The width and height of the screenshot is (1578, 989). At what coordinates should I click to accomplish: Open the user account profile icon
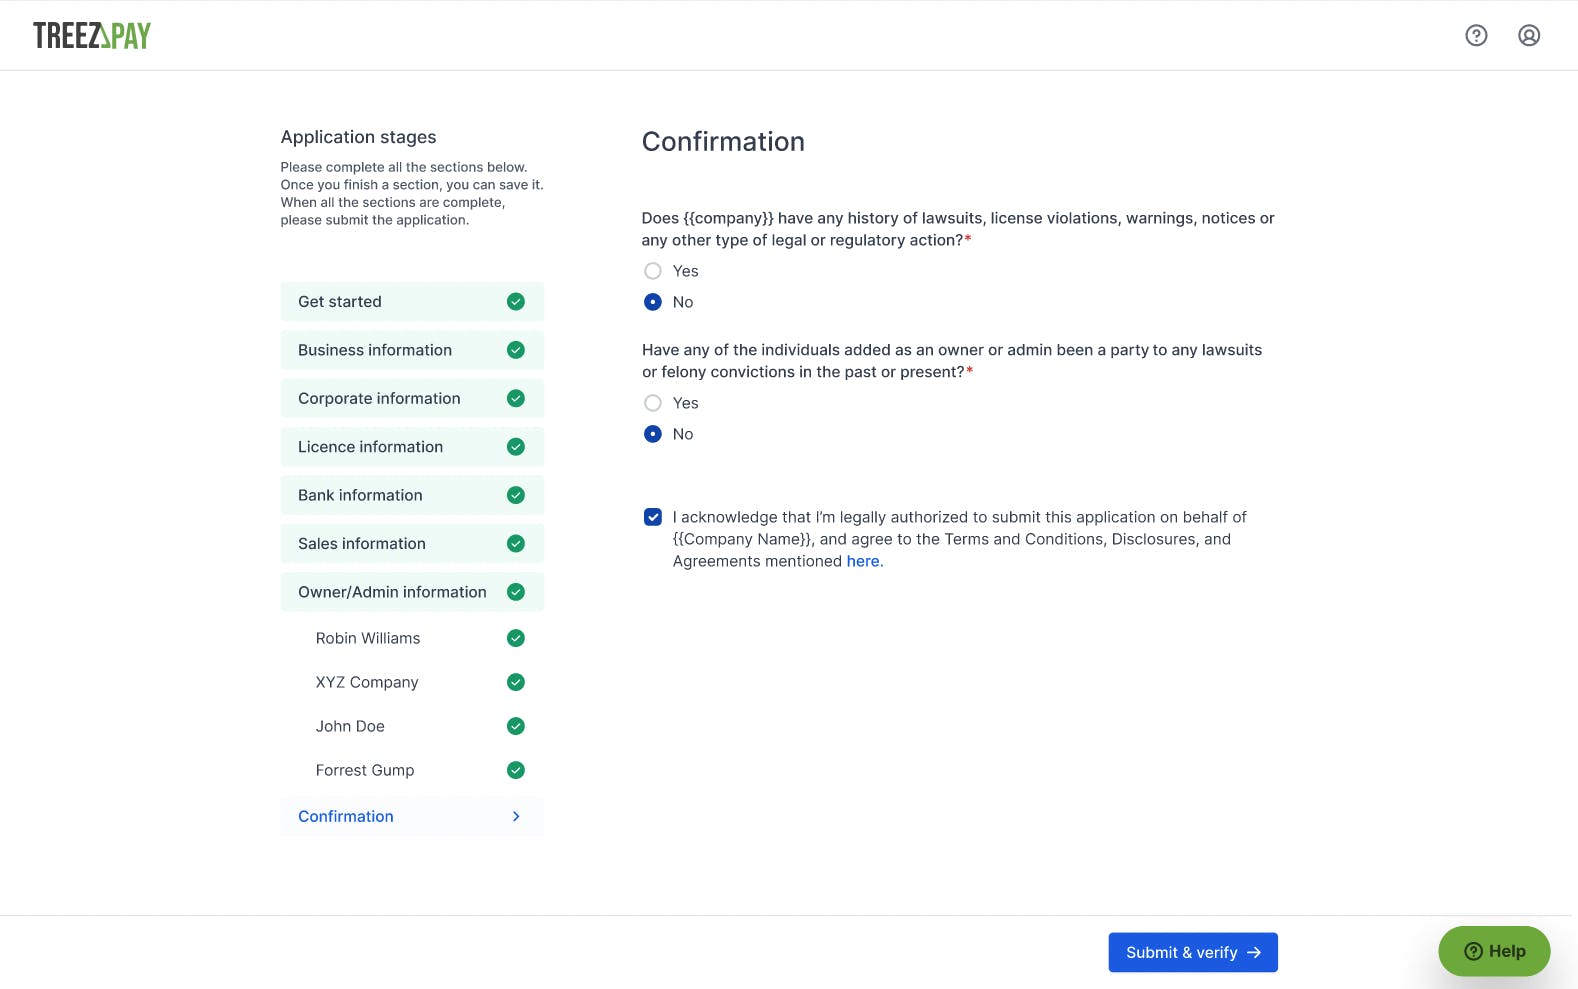point(1529,36)
